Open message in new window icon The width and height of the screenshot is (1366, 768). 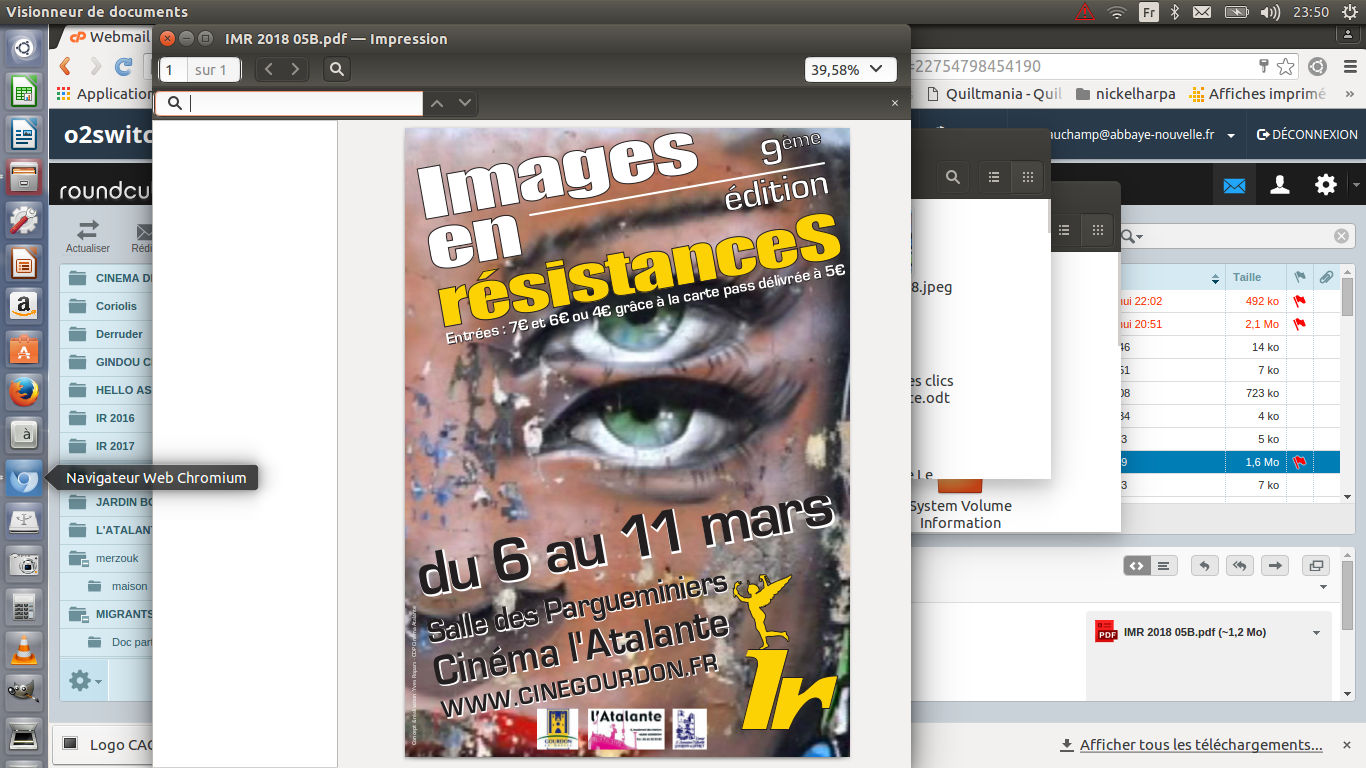(x=1316, y=565)
